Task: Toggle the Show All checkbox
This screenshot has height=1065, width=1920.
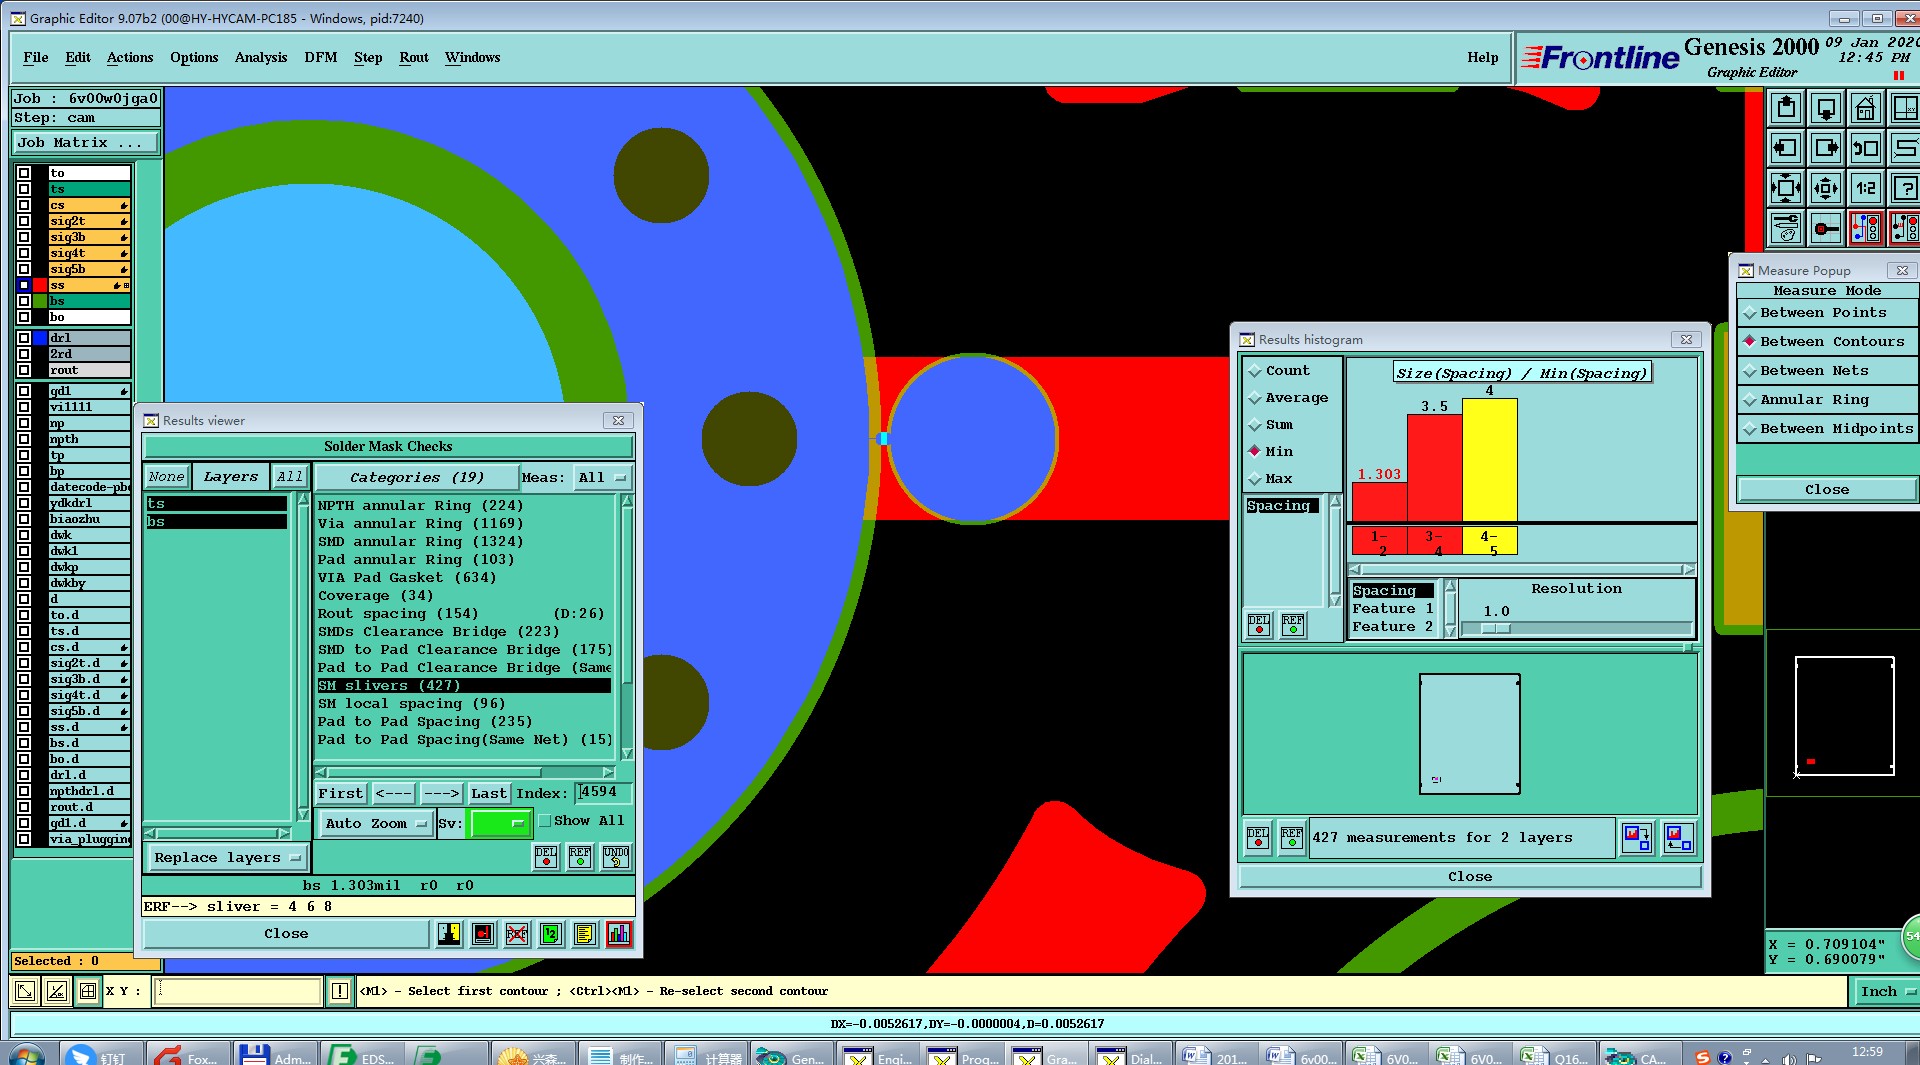Action: pos(545,821)
